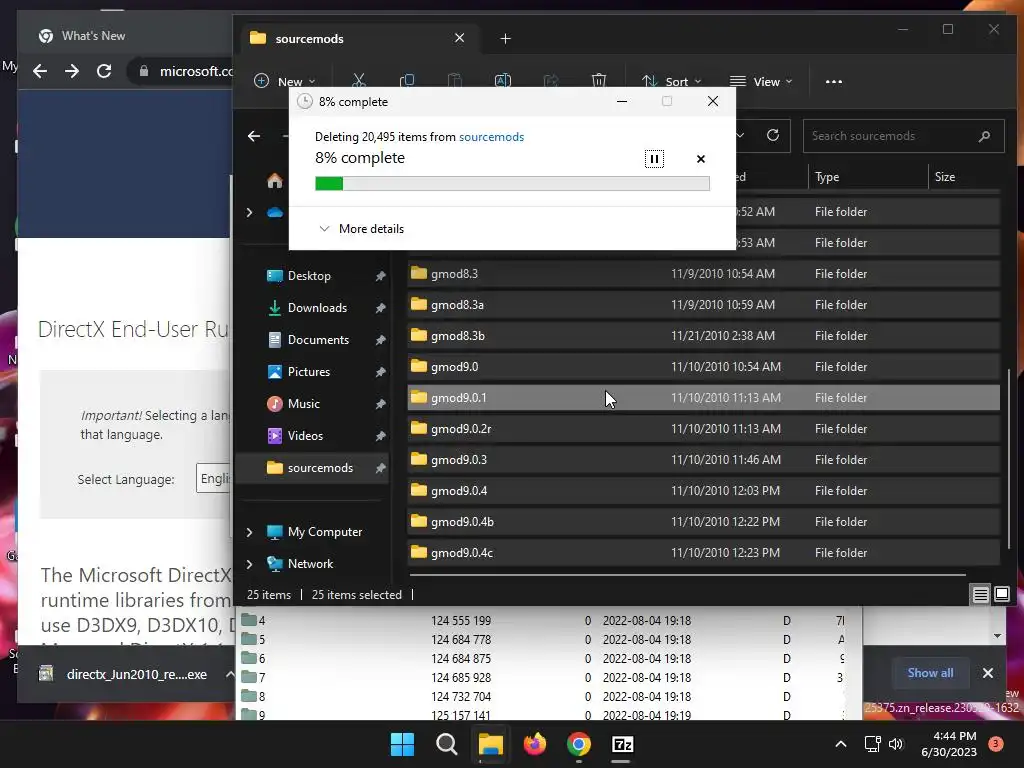This screenshot has height=768, width=1024.
Task: Open the Sort dropdown menu
Action: click(x=671, y=81)
